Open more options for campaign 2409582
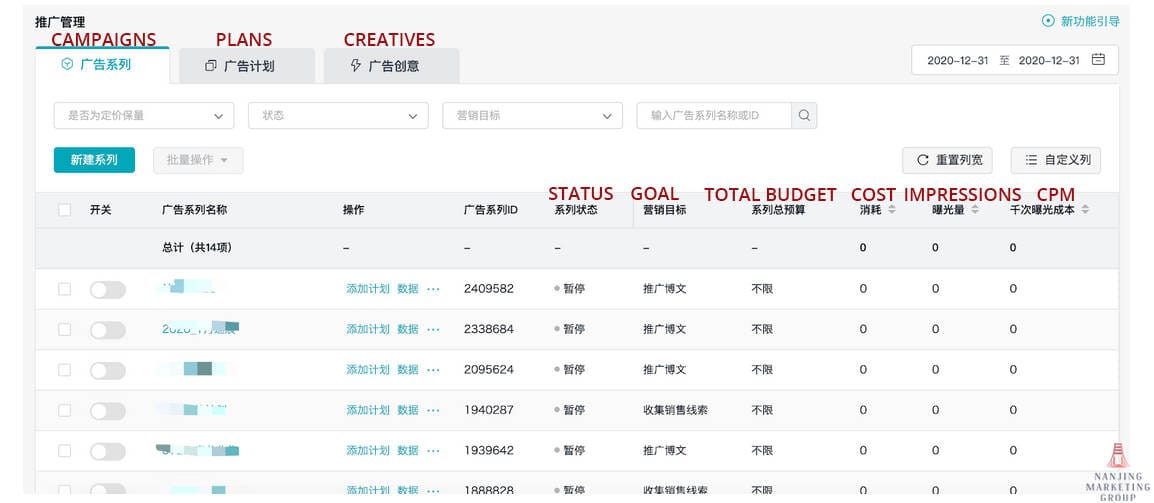 (433, 289)
